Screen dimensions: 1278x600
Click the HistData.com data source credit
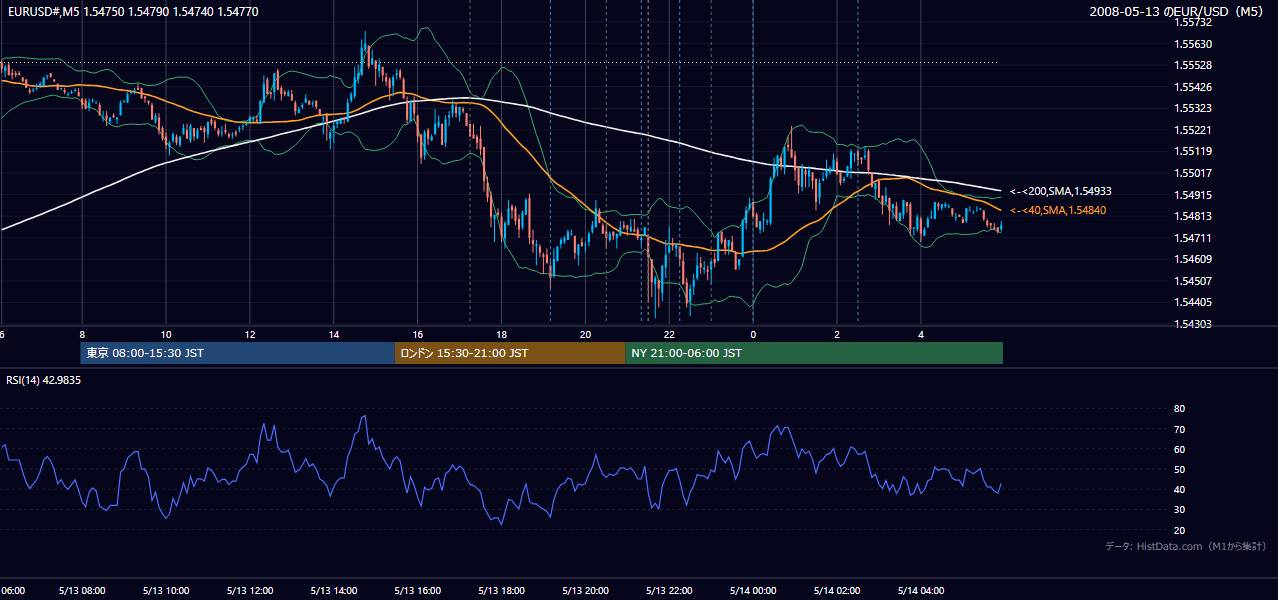pos(1187,546)
